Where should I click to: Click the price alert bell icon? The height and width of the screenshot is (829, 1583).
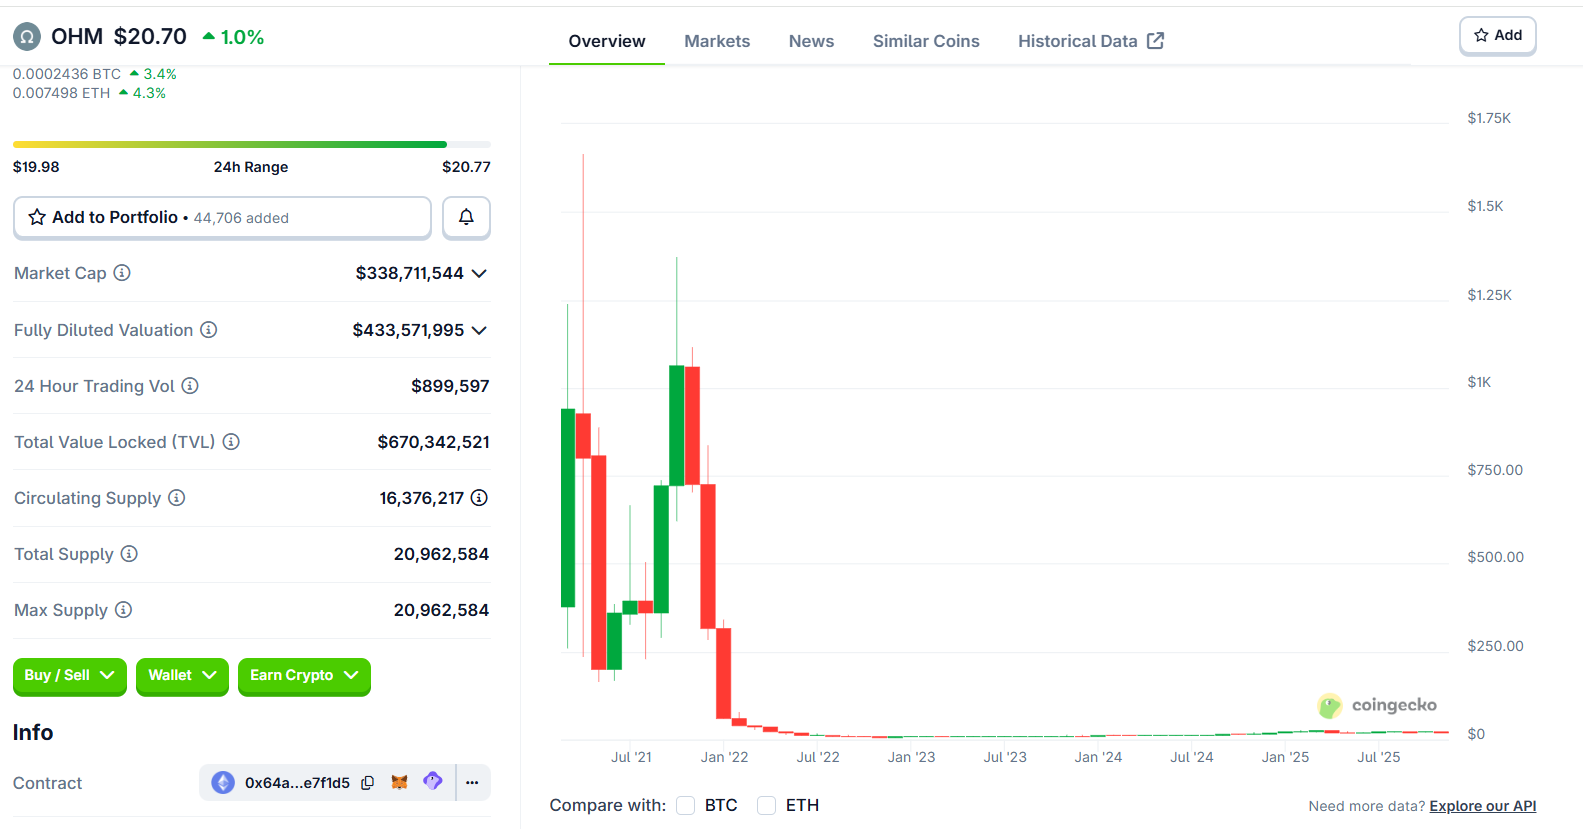coord(466,217)
